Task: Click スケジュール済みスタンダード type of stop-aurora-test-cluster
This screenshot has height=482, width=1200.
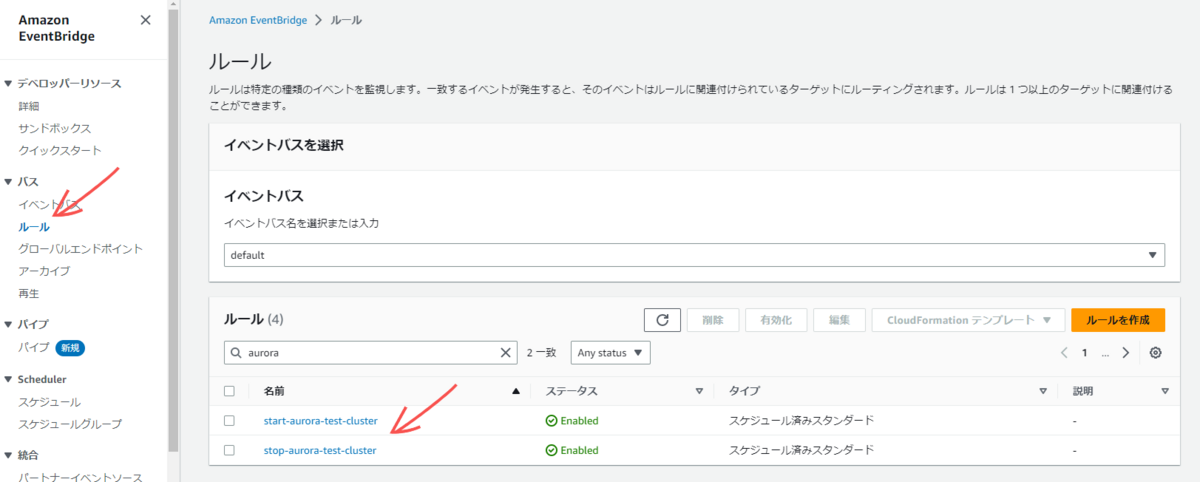Action: (x=802, y=451)
